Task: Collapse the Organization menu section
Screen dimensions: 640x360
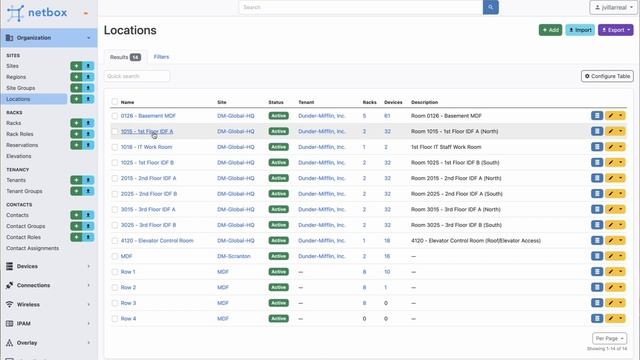Action: 49,38
